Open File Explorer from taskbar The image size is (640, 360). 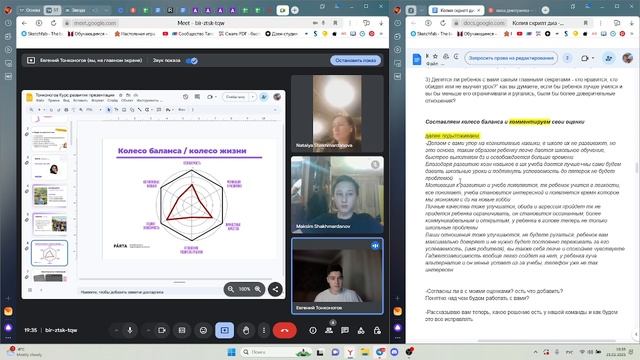(x=364, y=352)
